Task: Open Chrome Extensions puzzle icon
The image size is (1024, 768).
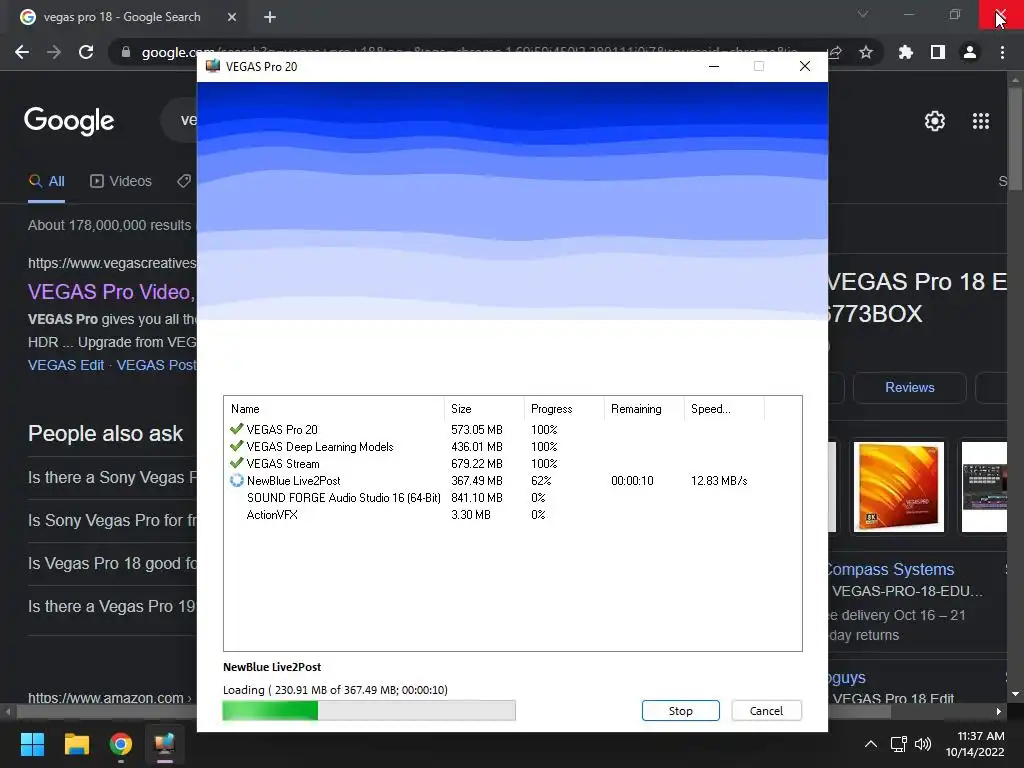Action: coord(906,52)
